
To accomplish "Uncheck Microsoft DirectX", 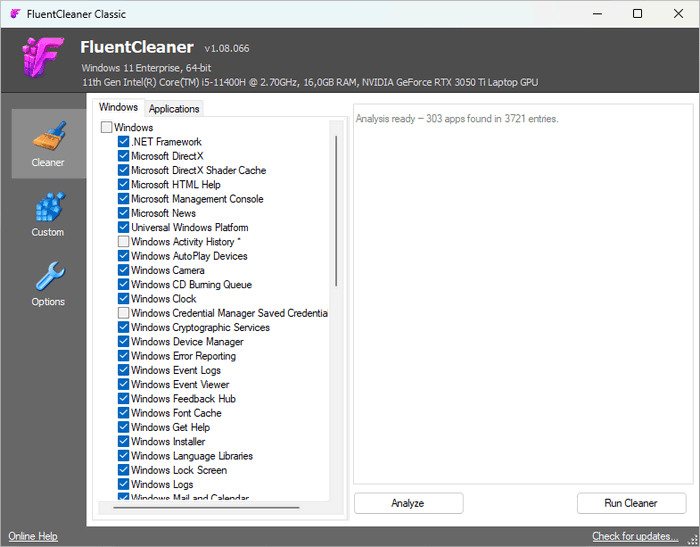I will tap(123, 156).
